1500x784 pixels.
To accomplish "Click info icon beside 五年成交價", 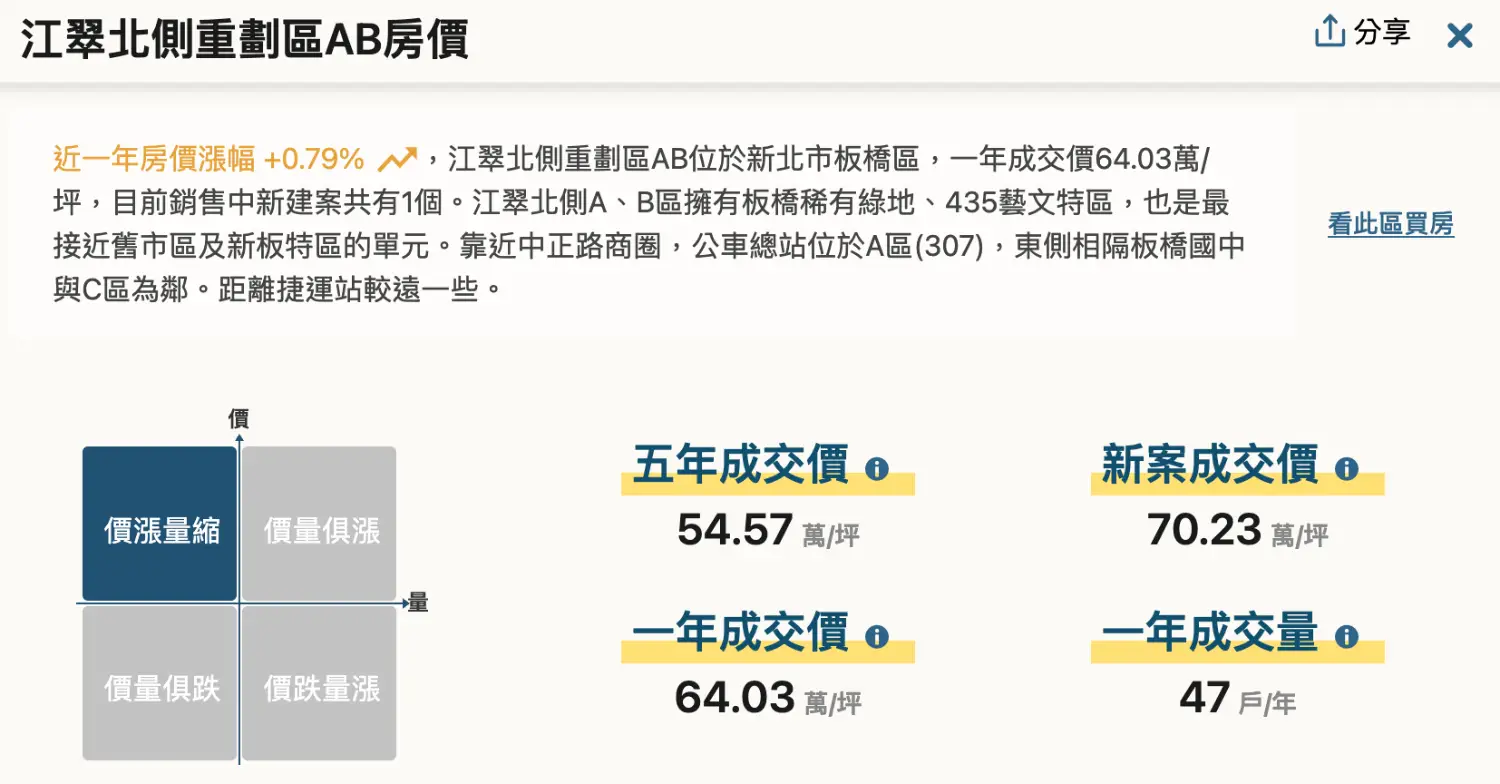I will pos(877,468).
